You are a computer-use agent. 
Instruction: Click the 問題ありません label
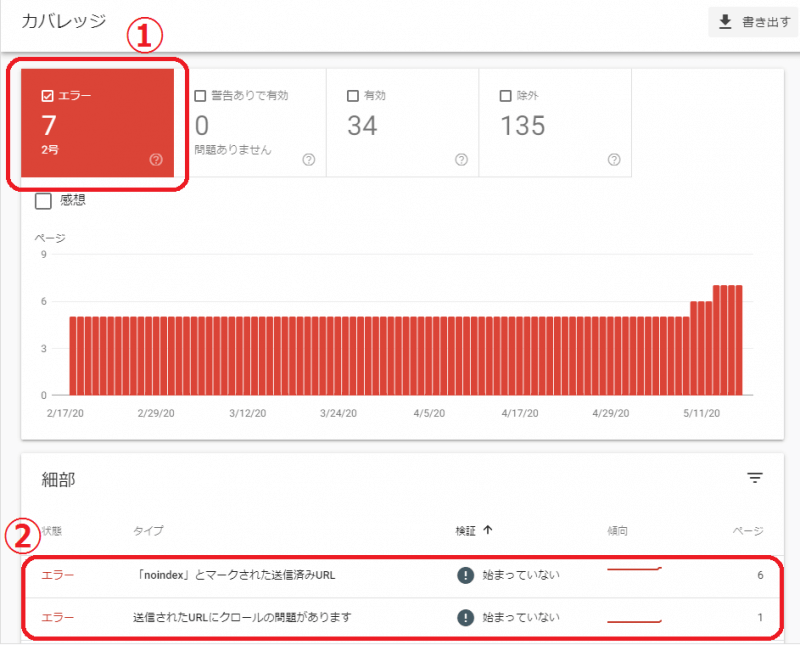coord(233,150)
